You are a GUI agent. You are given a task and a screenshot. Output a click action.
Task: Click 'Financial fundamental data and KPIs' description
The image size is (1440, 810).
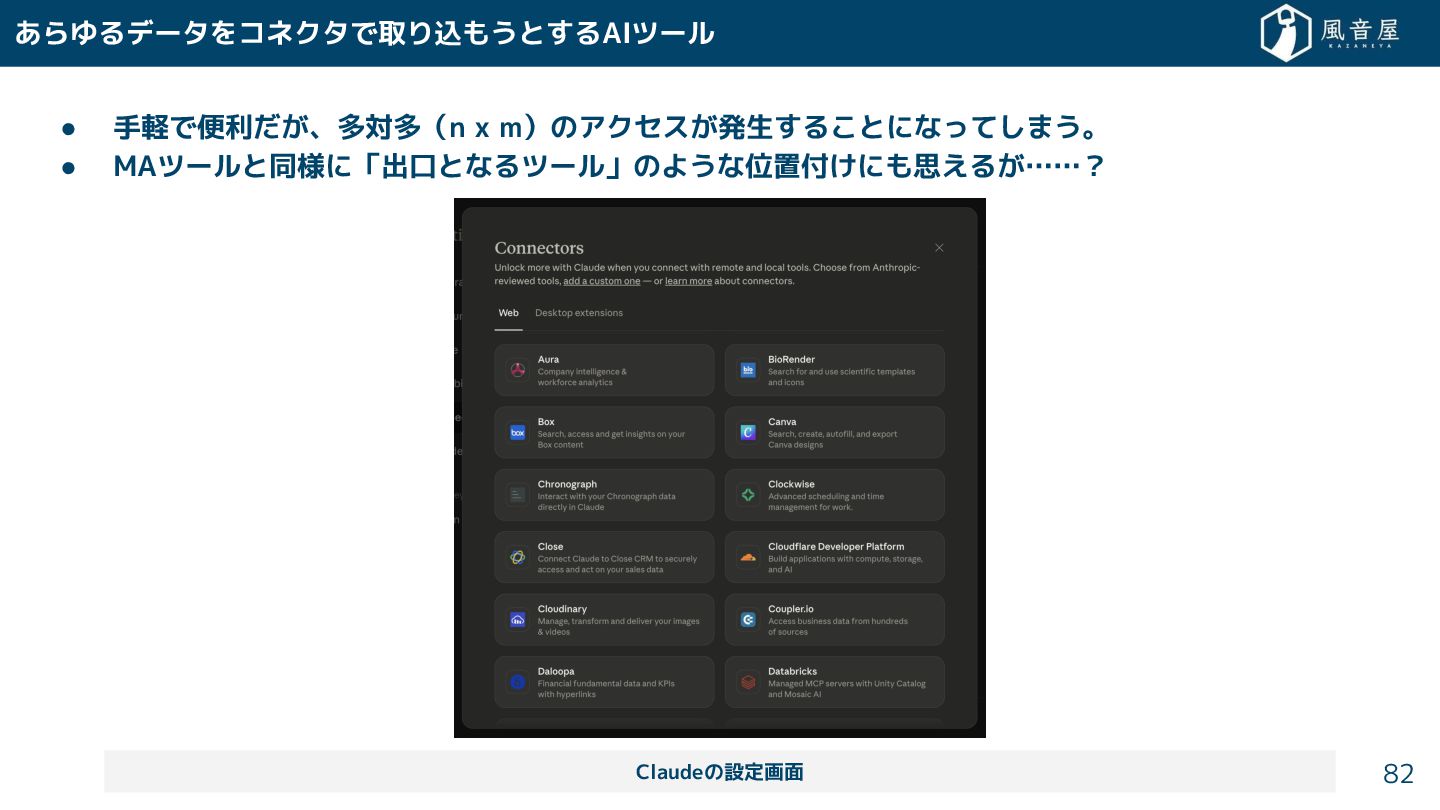pyautogui.click(x=606, y=689)
